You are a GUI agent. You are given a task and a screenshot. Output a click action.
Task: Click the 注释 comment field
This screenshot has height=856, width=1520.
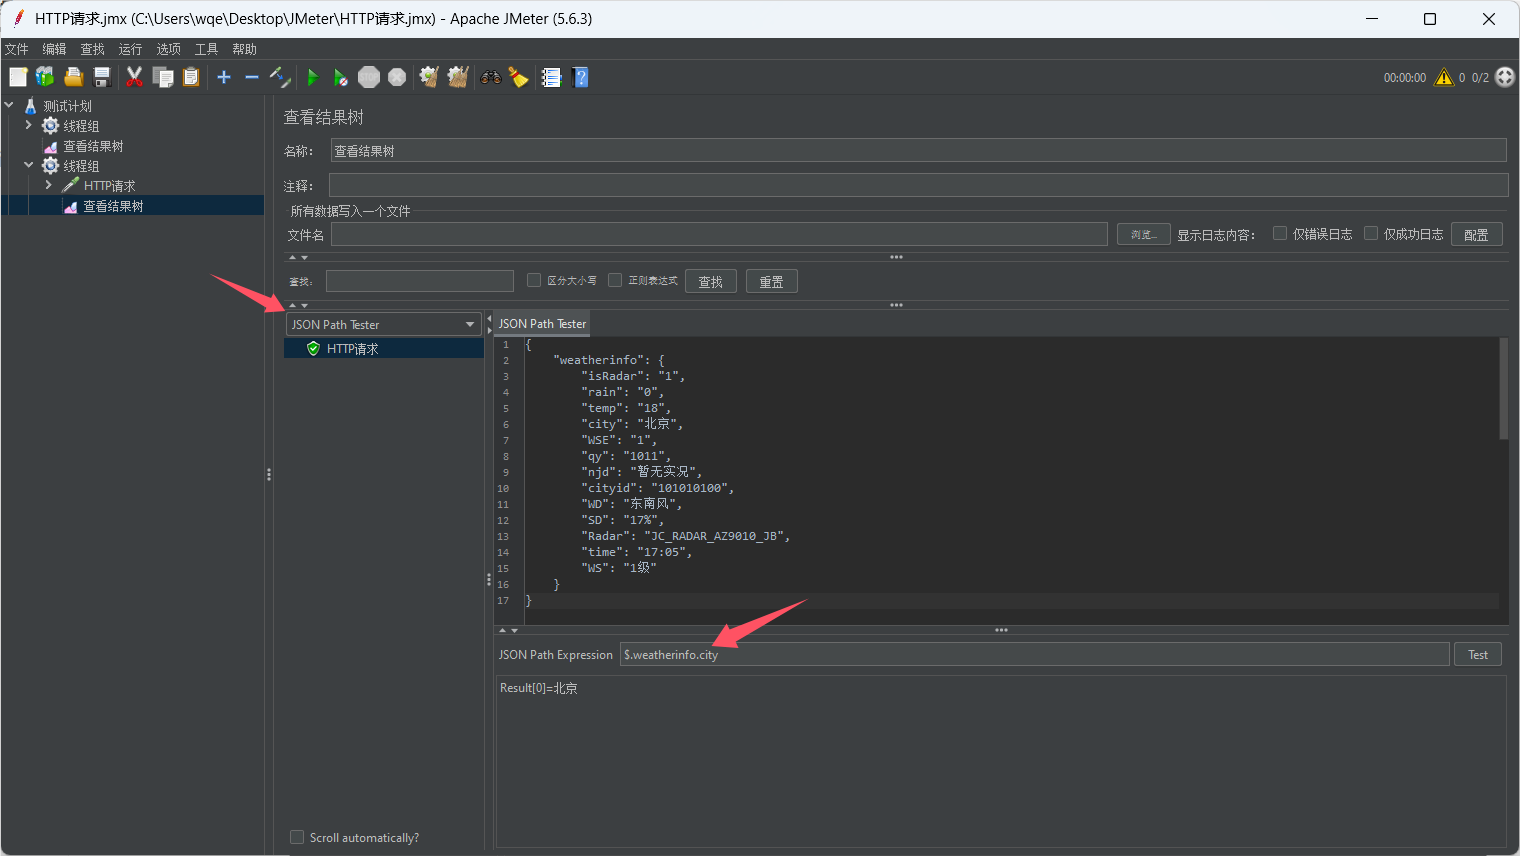[918, 185]
